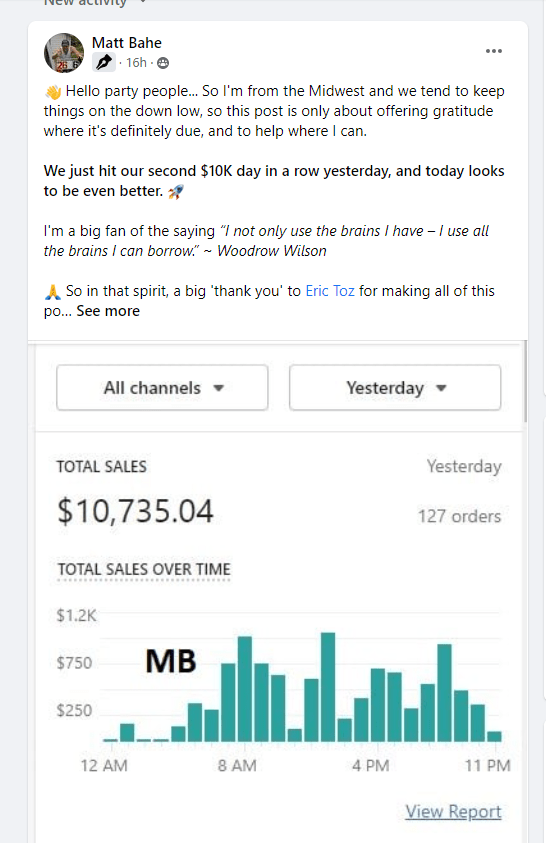Open the View Report link

(x=453, y=811)
